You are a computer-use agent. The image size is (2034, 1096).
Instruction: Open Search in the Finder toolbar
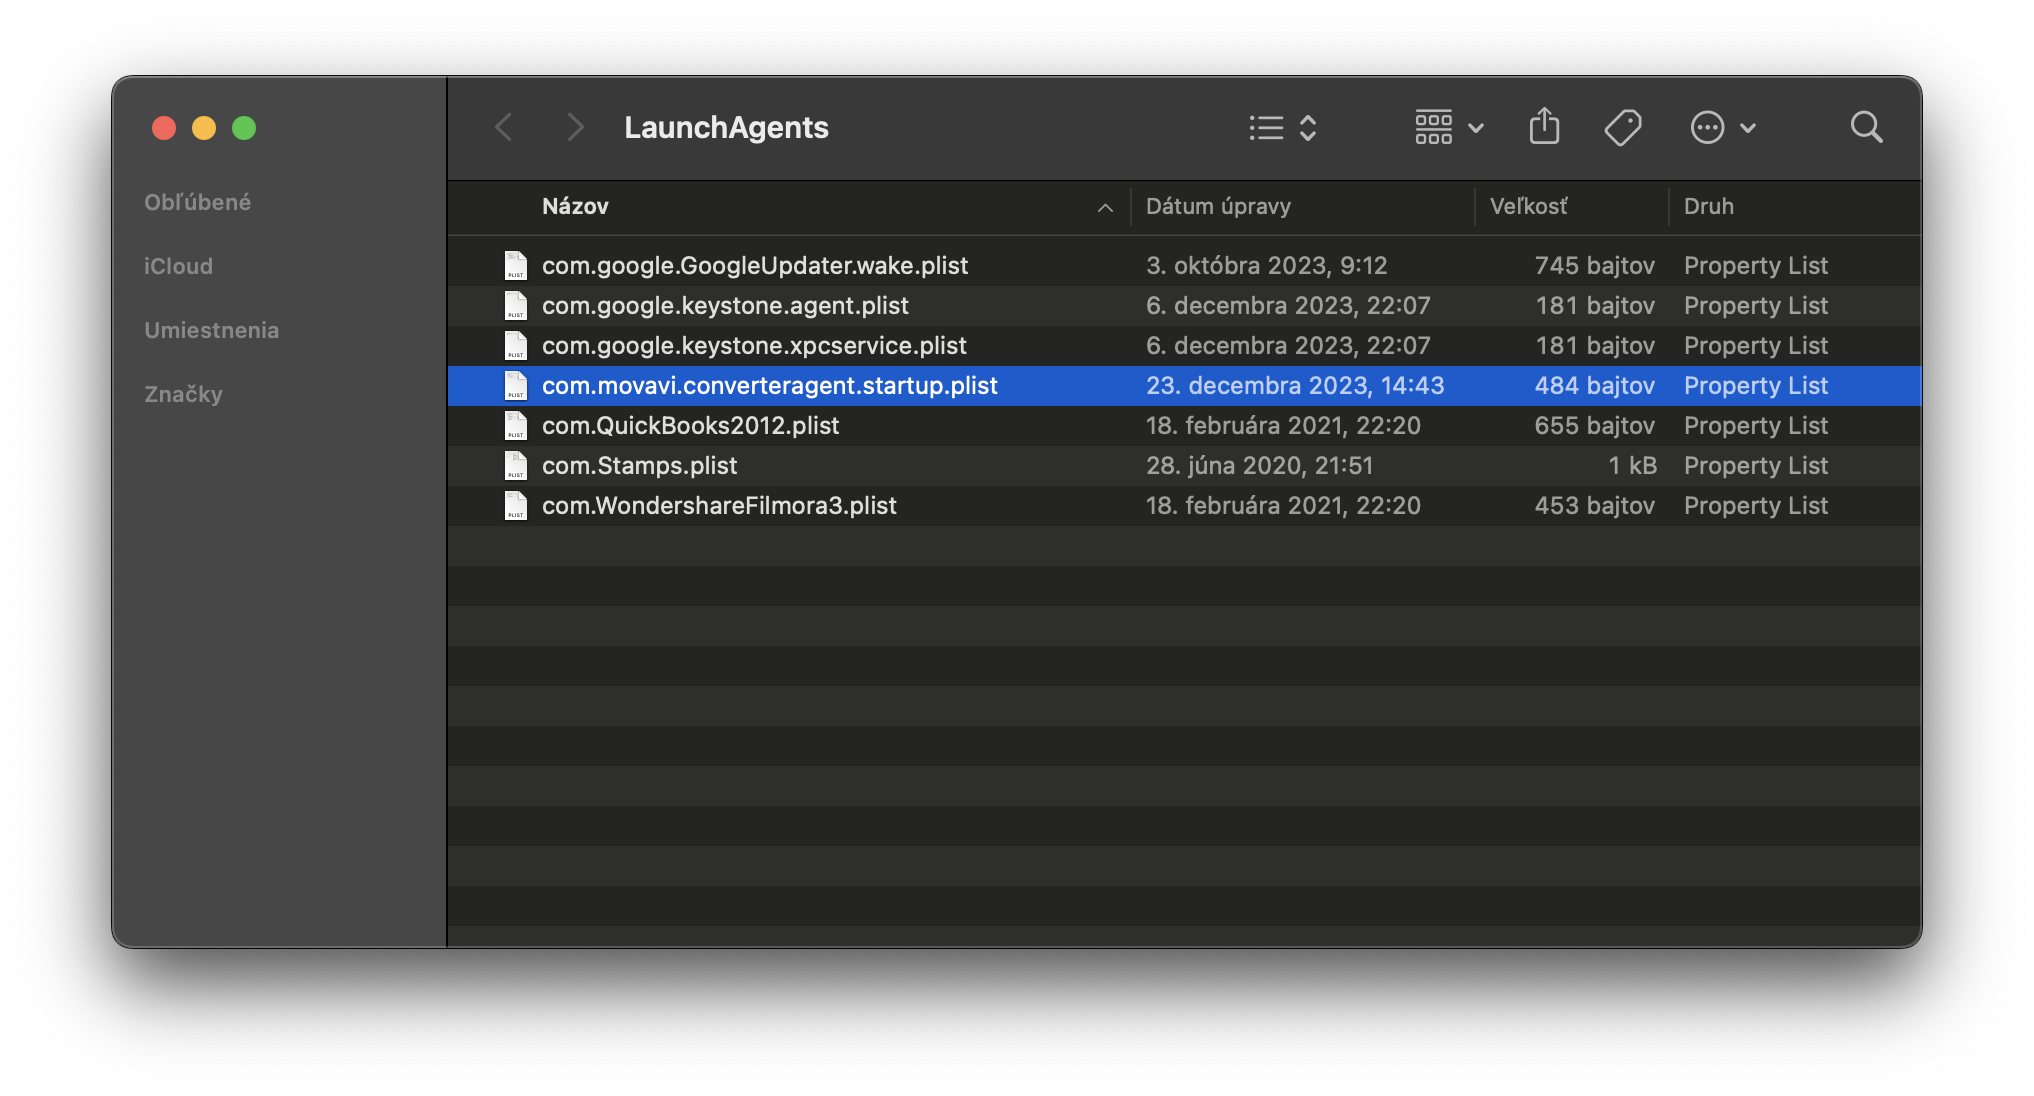tap(1866, 127)
